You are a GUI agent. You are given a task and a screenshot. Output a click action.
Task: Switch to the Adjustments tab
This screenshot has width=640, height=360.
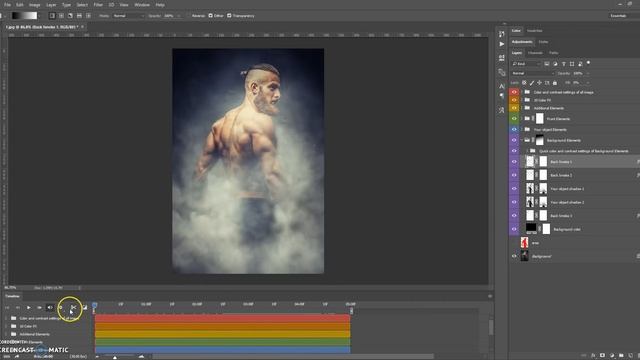pyautogui.click(x=522, y=42)
